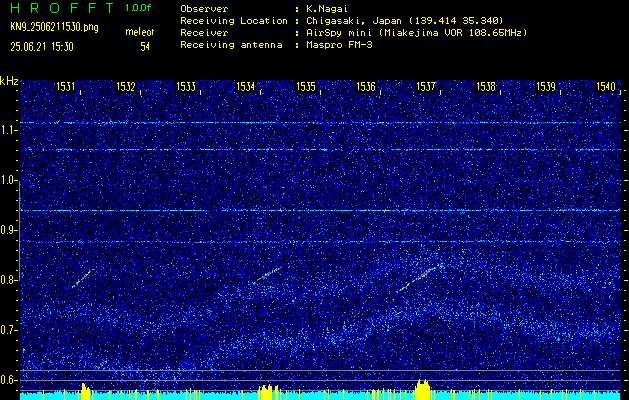The height and width of the screenshot is (400, 629).
Task: Click the 1.0 kHz axis label
Action: pos(7,181)
